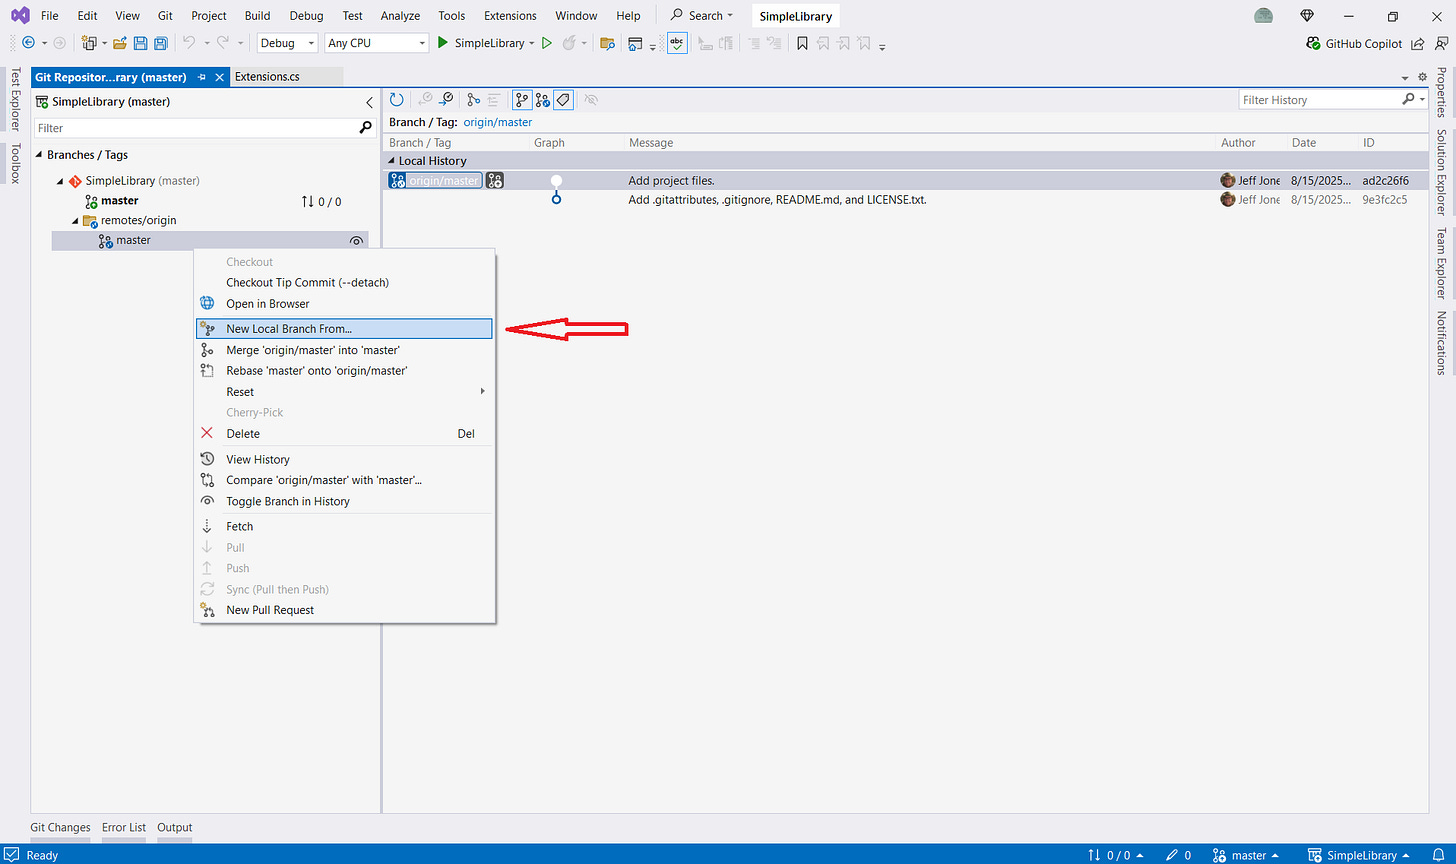This screenshot has width=1456, height=864.
Task: Open the Reset submenu arrow
Action: coord(483,391)
